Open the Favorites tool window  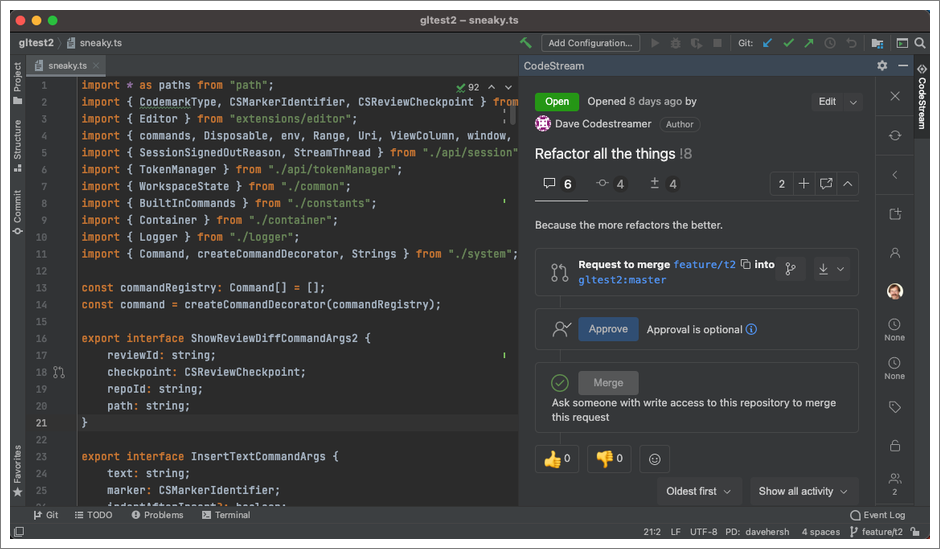[x=17, y=471]
